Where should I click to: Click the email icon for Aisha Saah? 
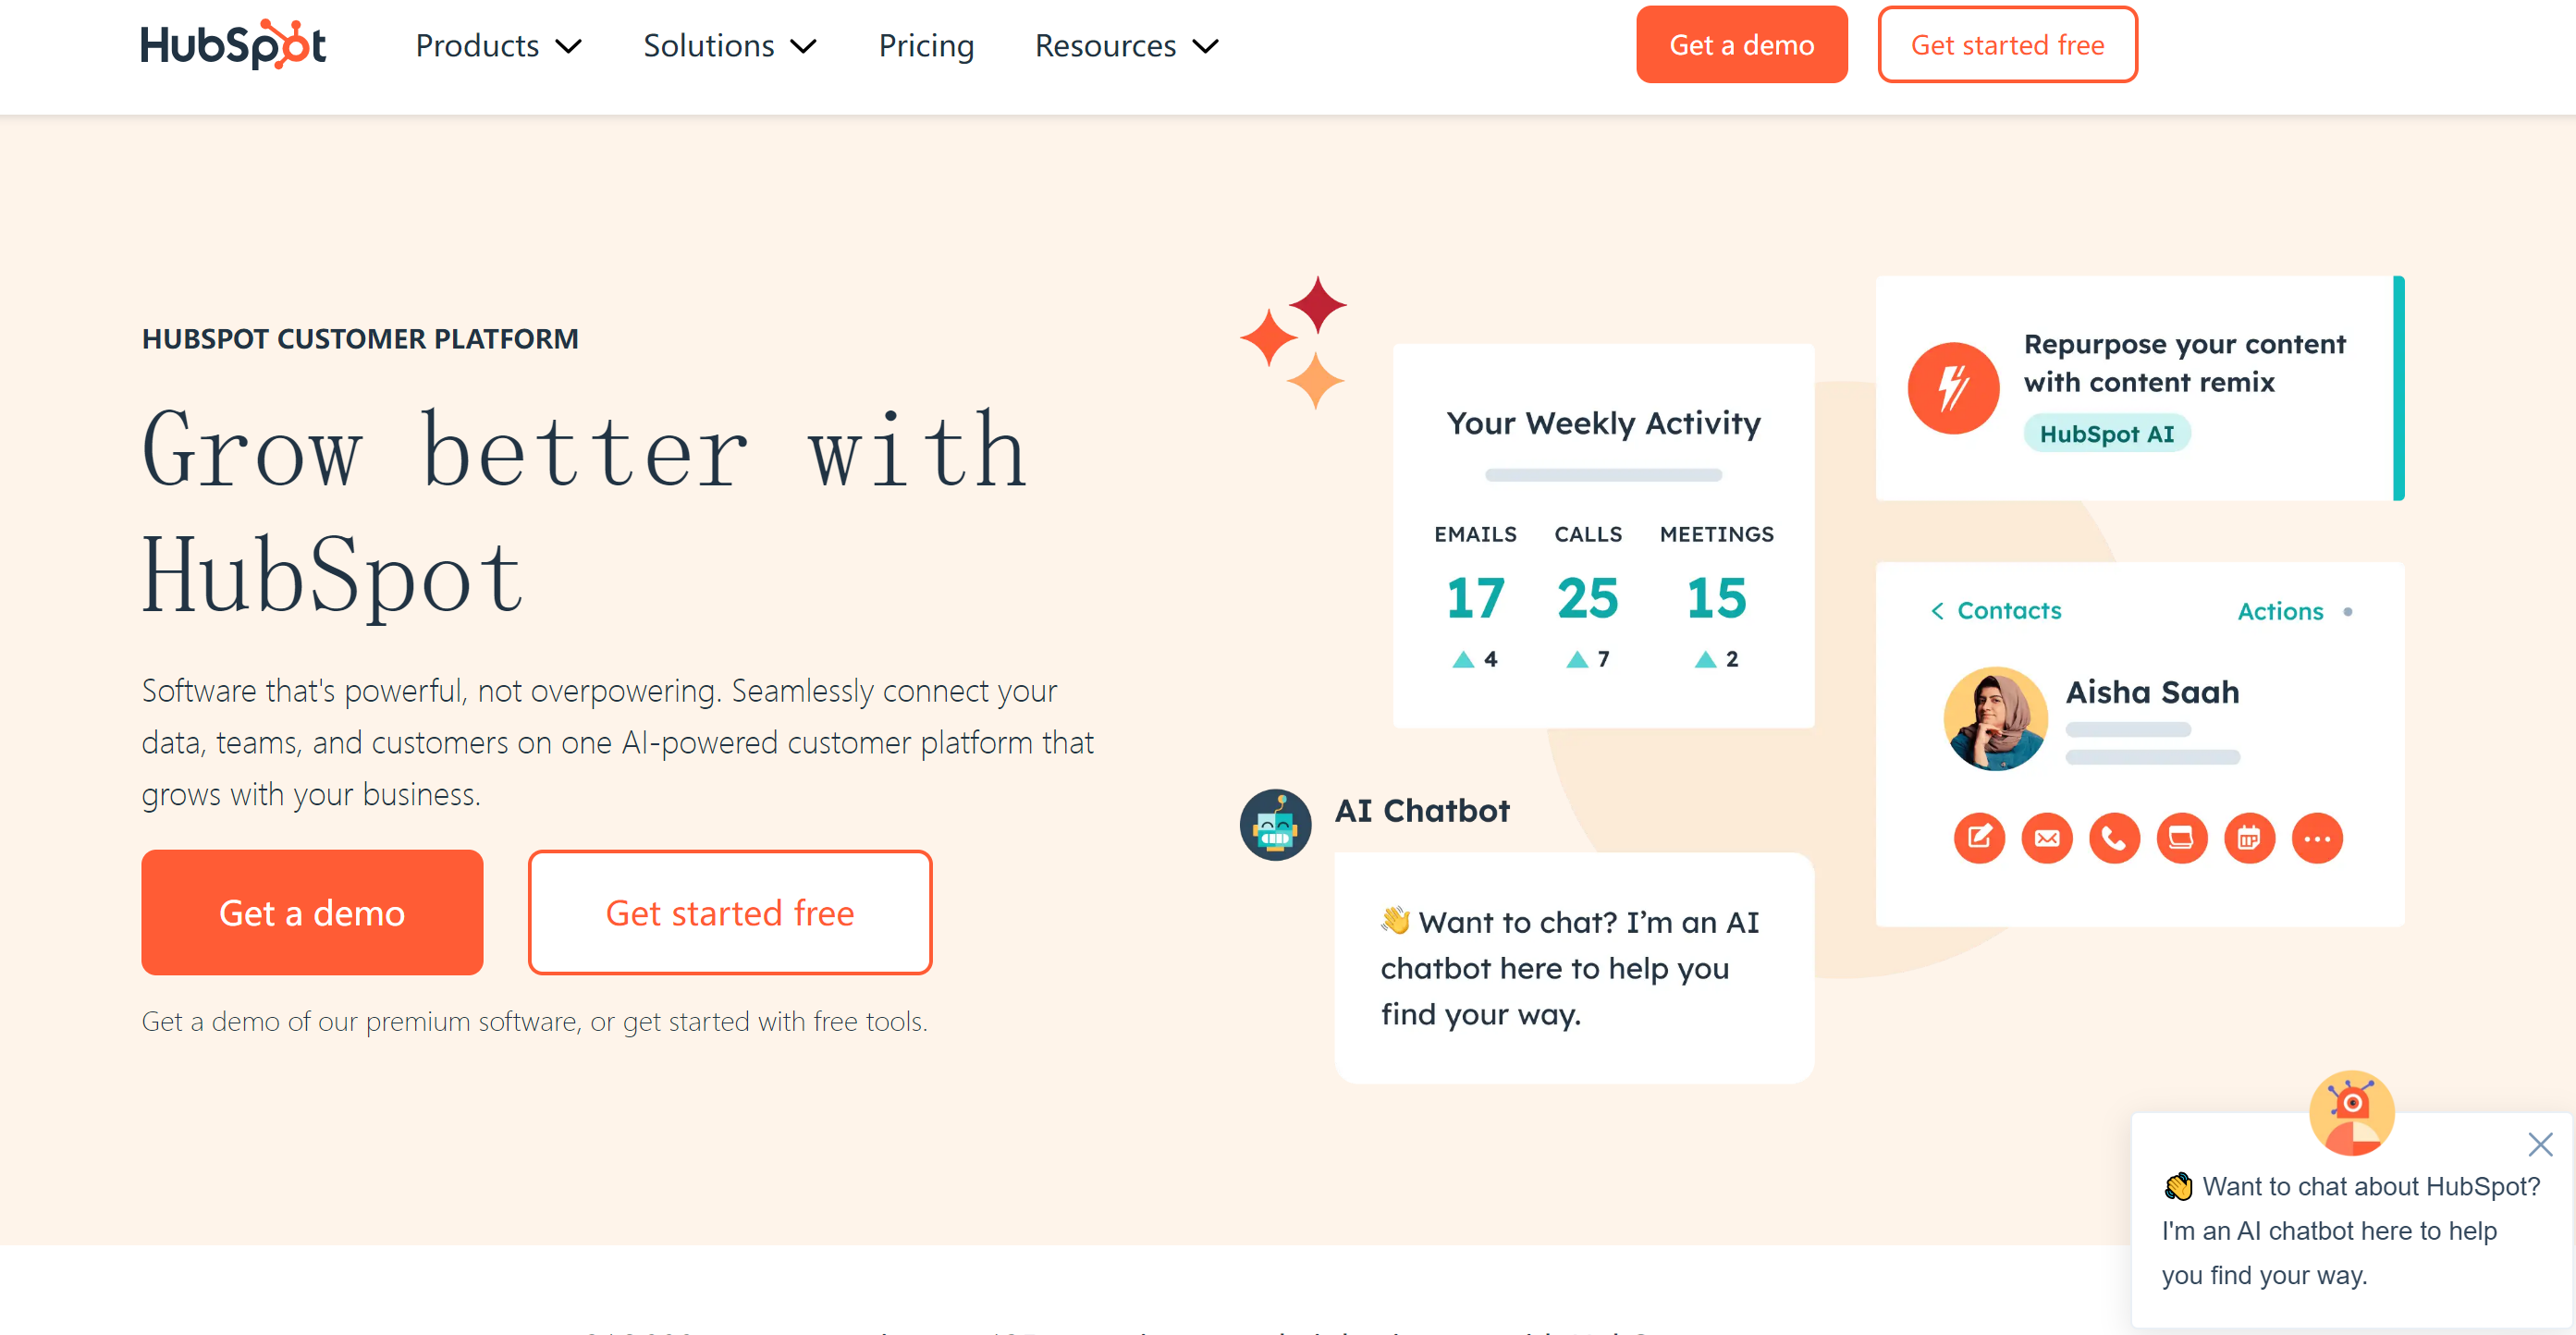tap(2044, 836)
